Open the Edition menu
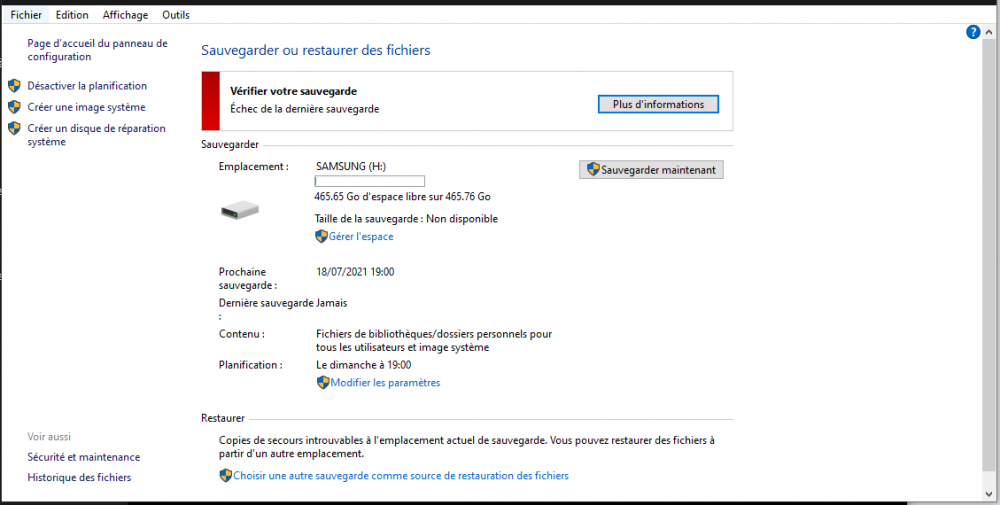1000x505 pixels. [x=72, y=15]
